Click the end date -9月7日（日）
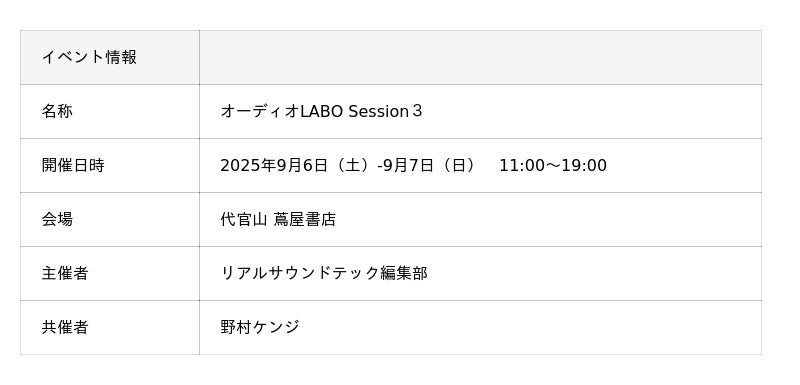This screenshot has height=385, width=800. click(428, 165)
